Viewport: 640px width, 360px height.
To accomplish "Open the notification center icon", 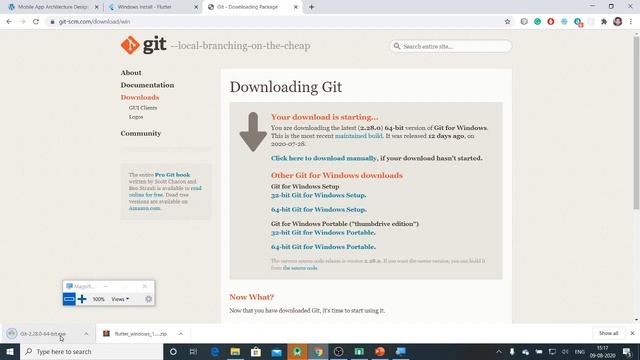I will (x=627, y=351).
